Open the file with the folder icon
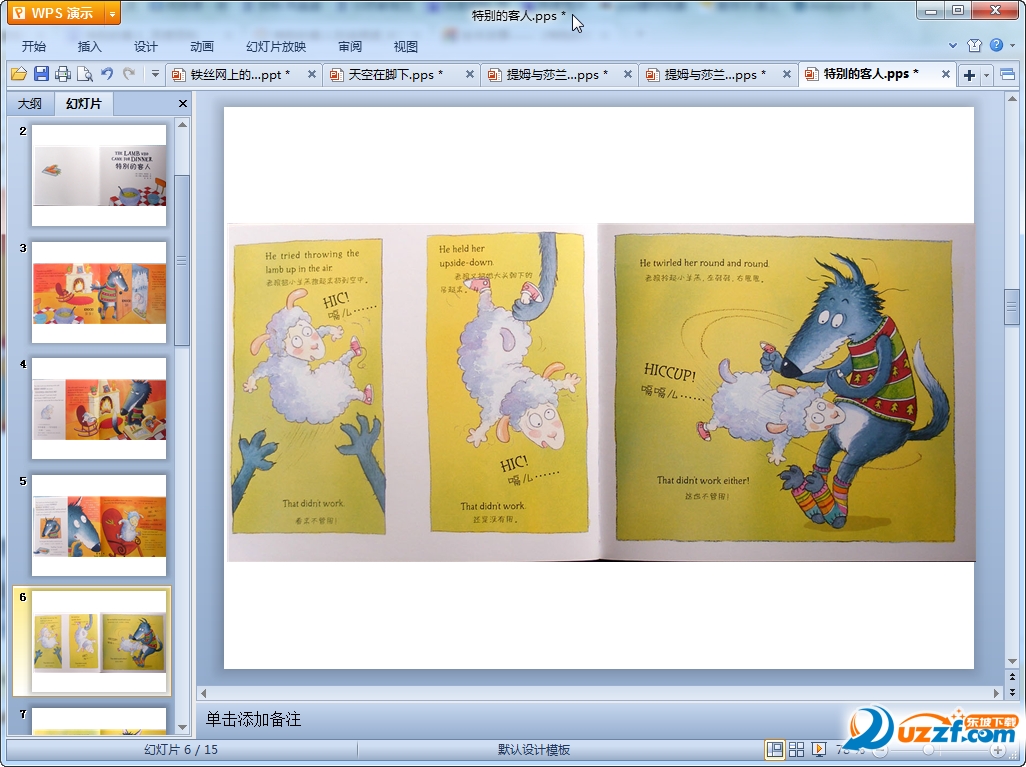The height and width of the screenshot is (767, 1026). coord(18,74)
